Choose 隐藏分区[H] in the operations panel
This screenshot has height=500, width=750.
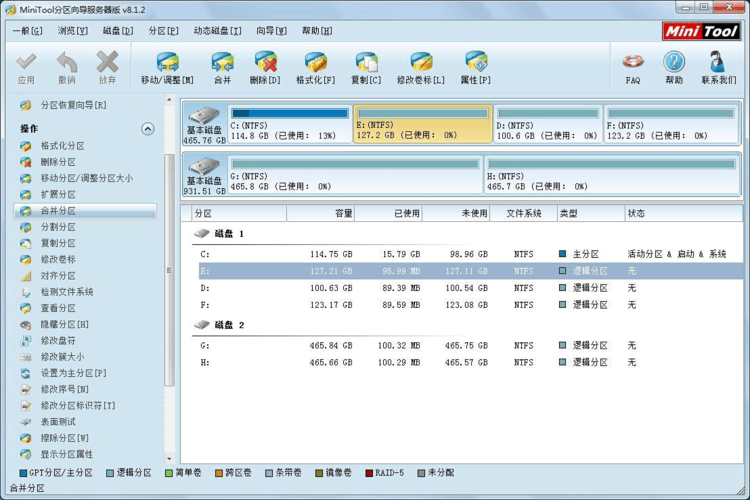[x=65, y=325]
